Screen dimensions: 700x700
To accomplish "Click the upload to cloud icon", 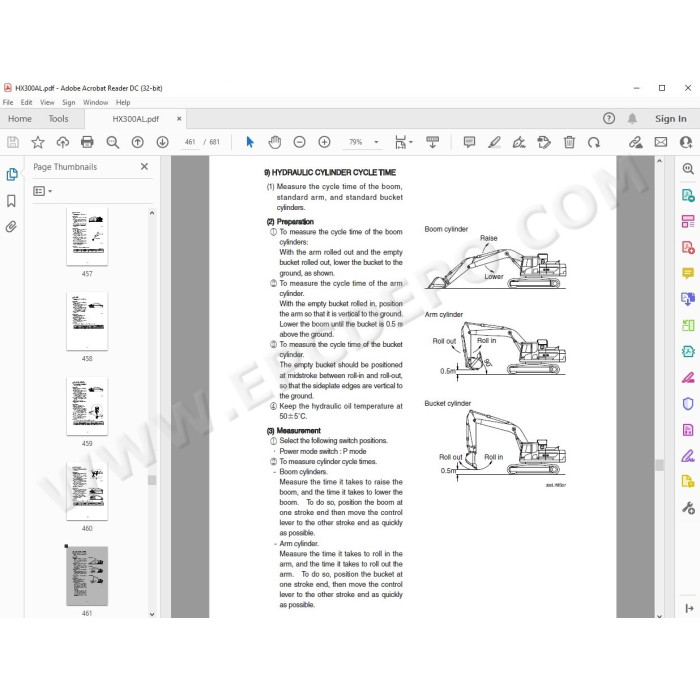I will [62, 142].
